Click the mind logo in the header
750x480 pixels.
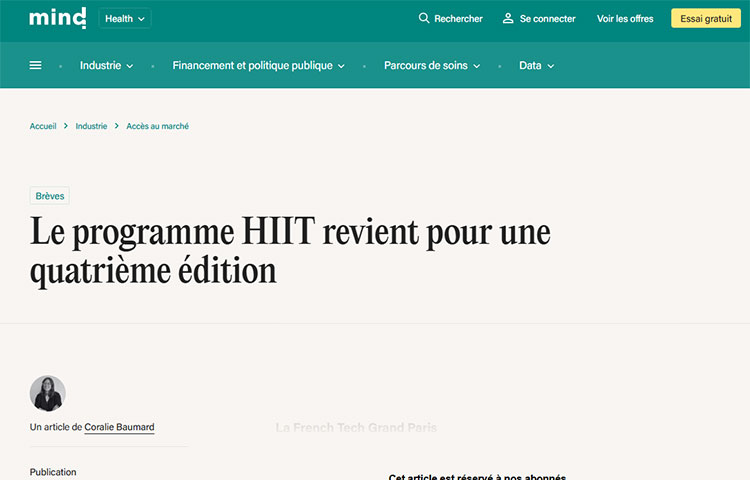(57, 18)
